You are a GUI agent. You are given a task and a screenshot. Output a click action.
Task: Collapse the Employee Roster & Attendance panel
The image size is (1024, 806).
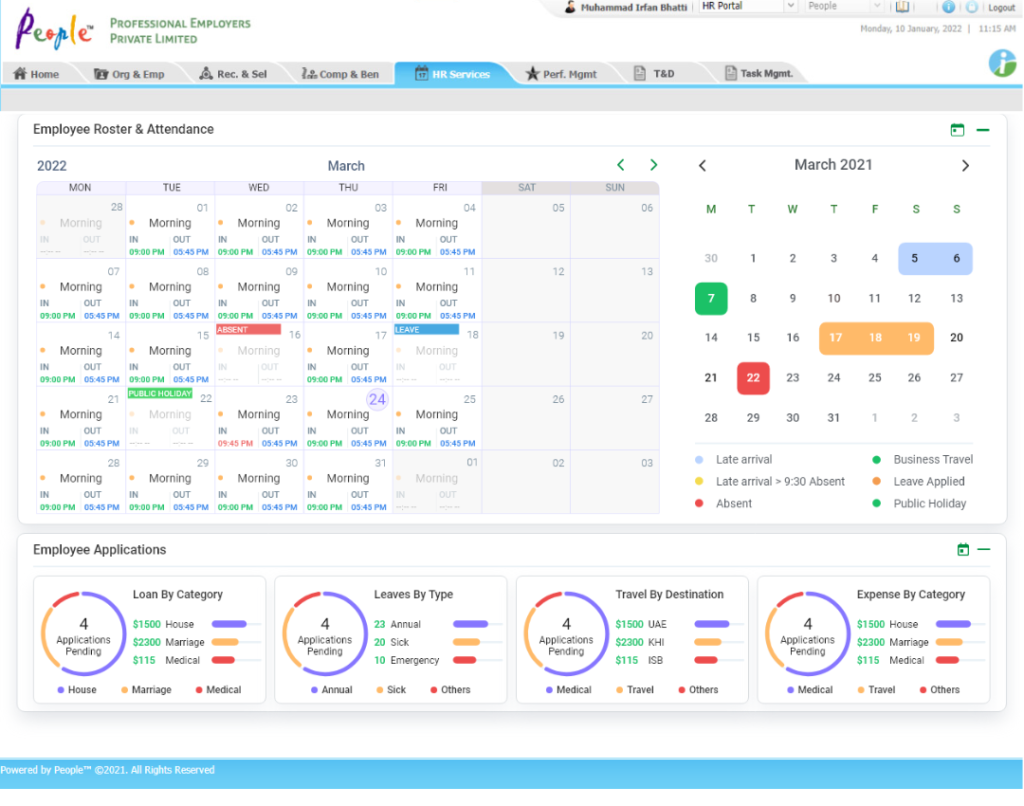(x=983, y=130)
